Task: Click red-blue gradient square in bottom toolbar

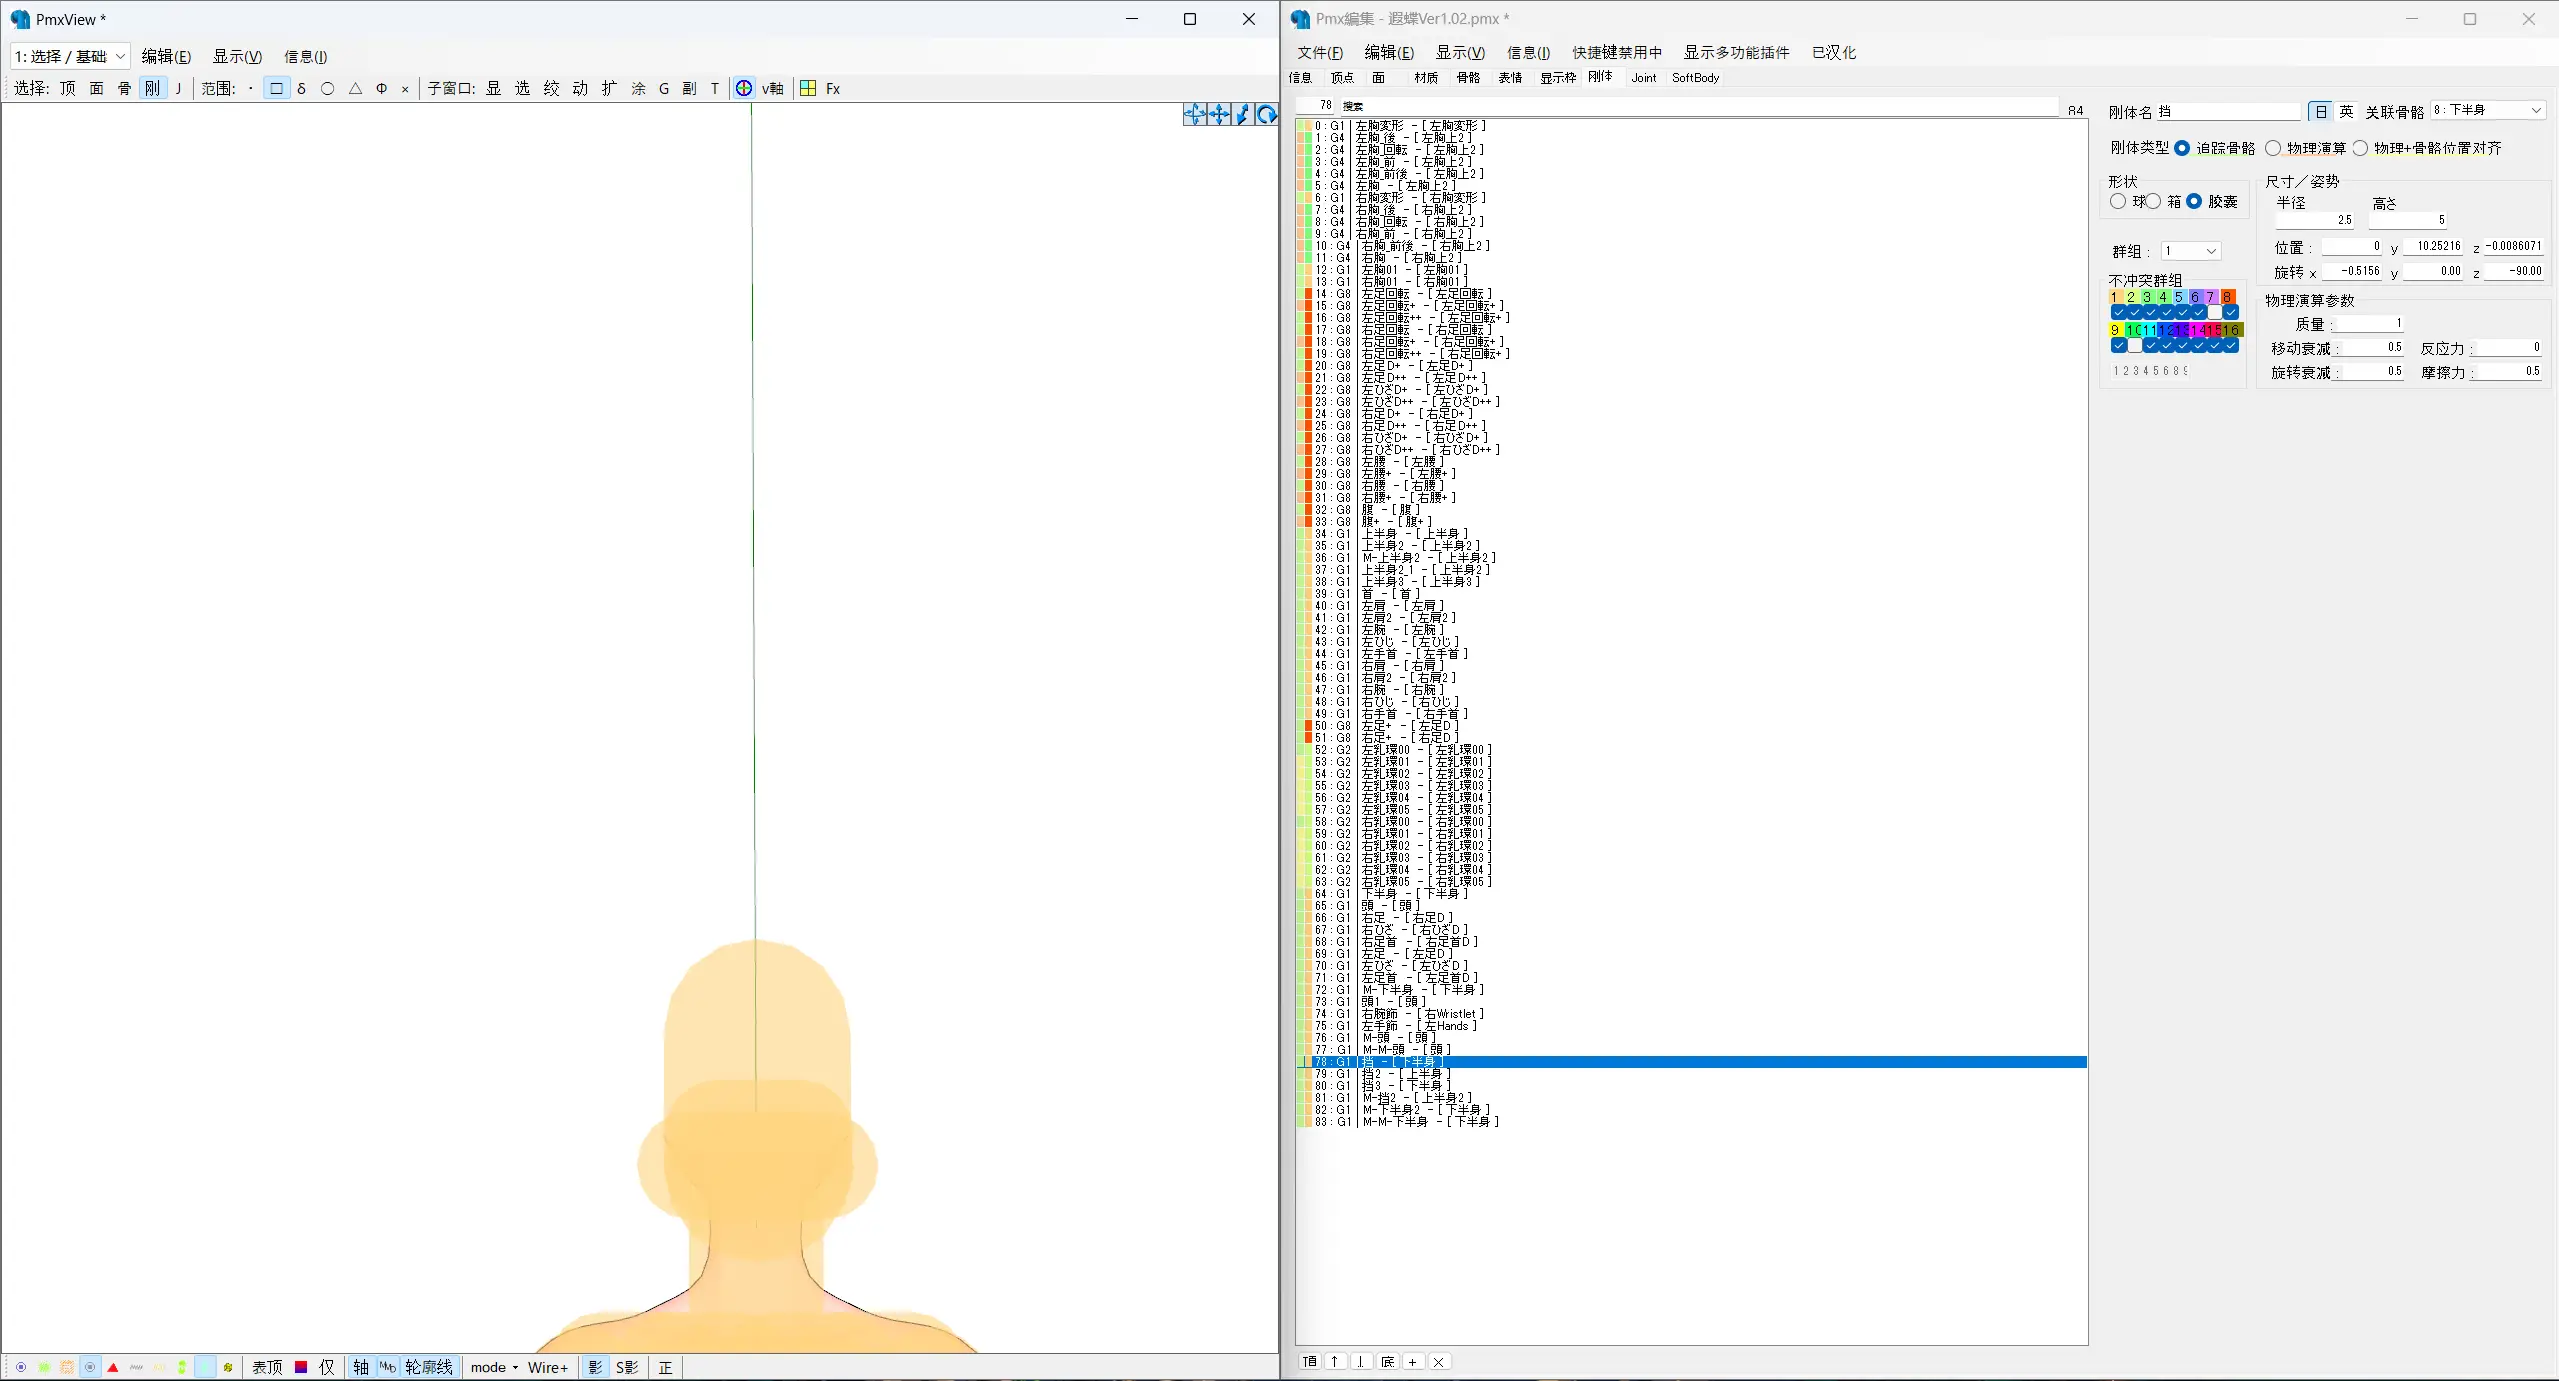Action: coord(301,1367)
